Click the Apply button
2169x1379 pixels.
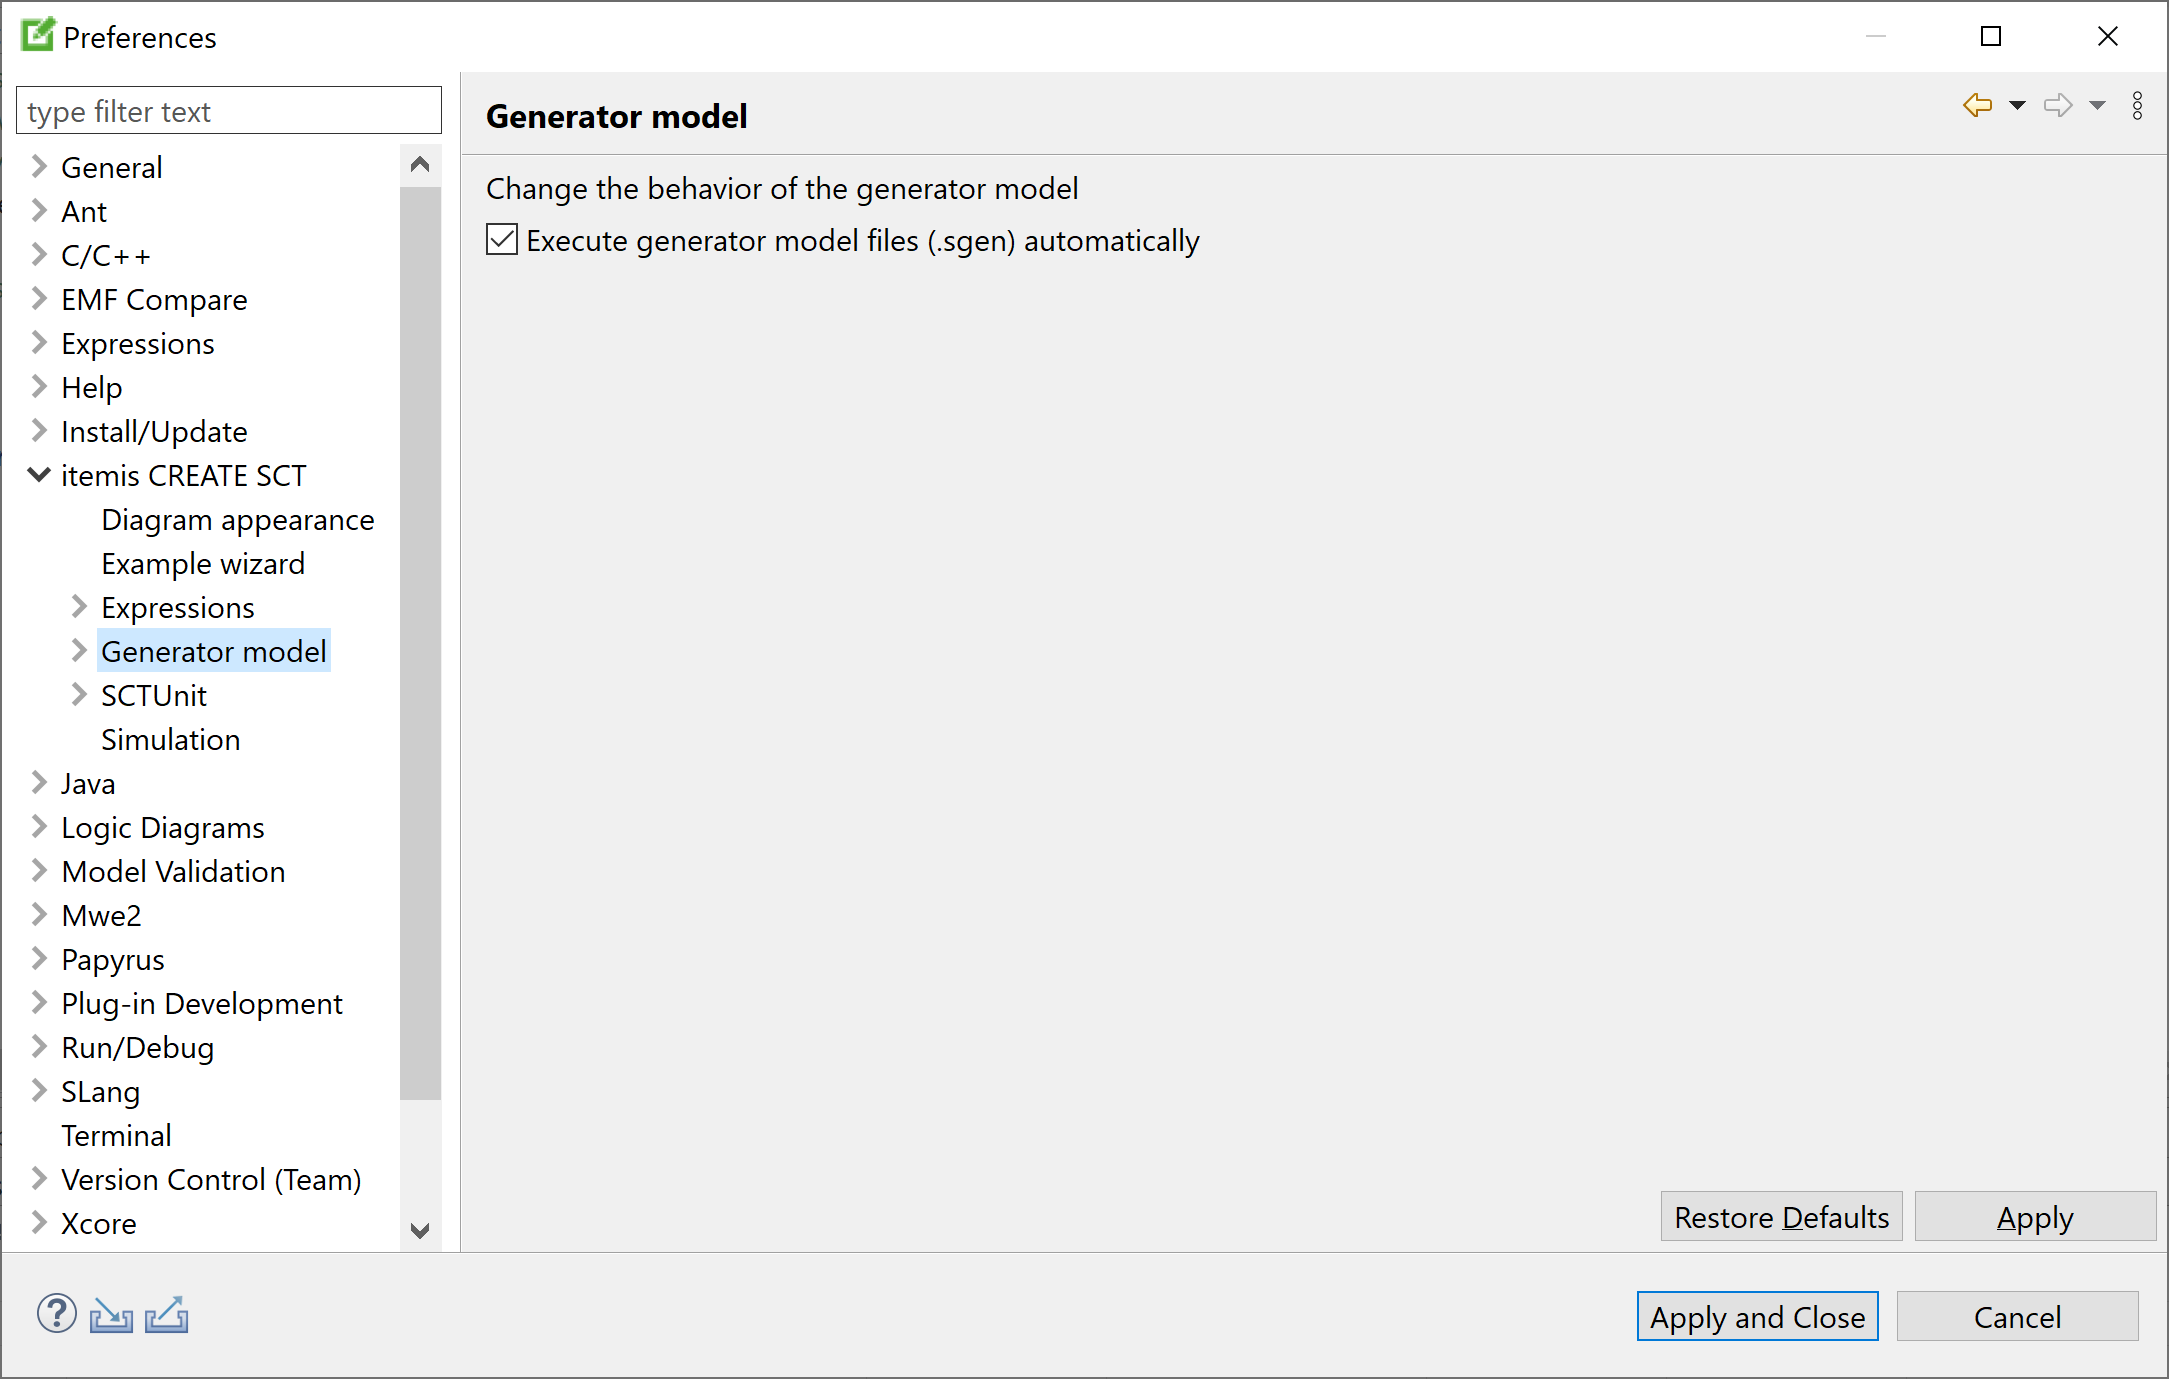(x=2035, y=1217)
